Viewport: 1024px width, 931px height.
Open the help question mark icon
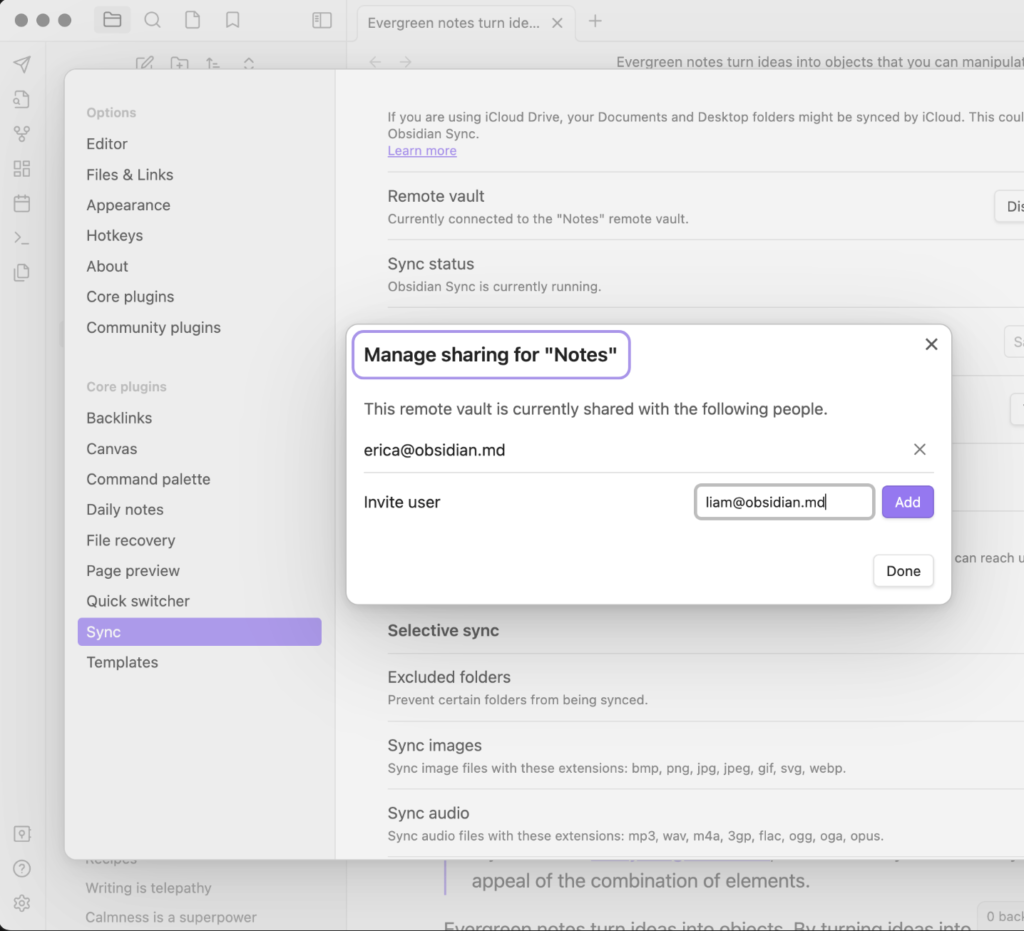tap(22, 868)
